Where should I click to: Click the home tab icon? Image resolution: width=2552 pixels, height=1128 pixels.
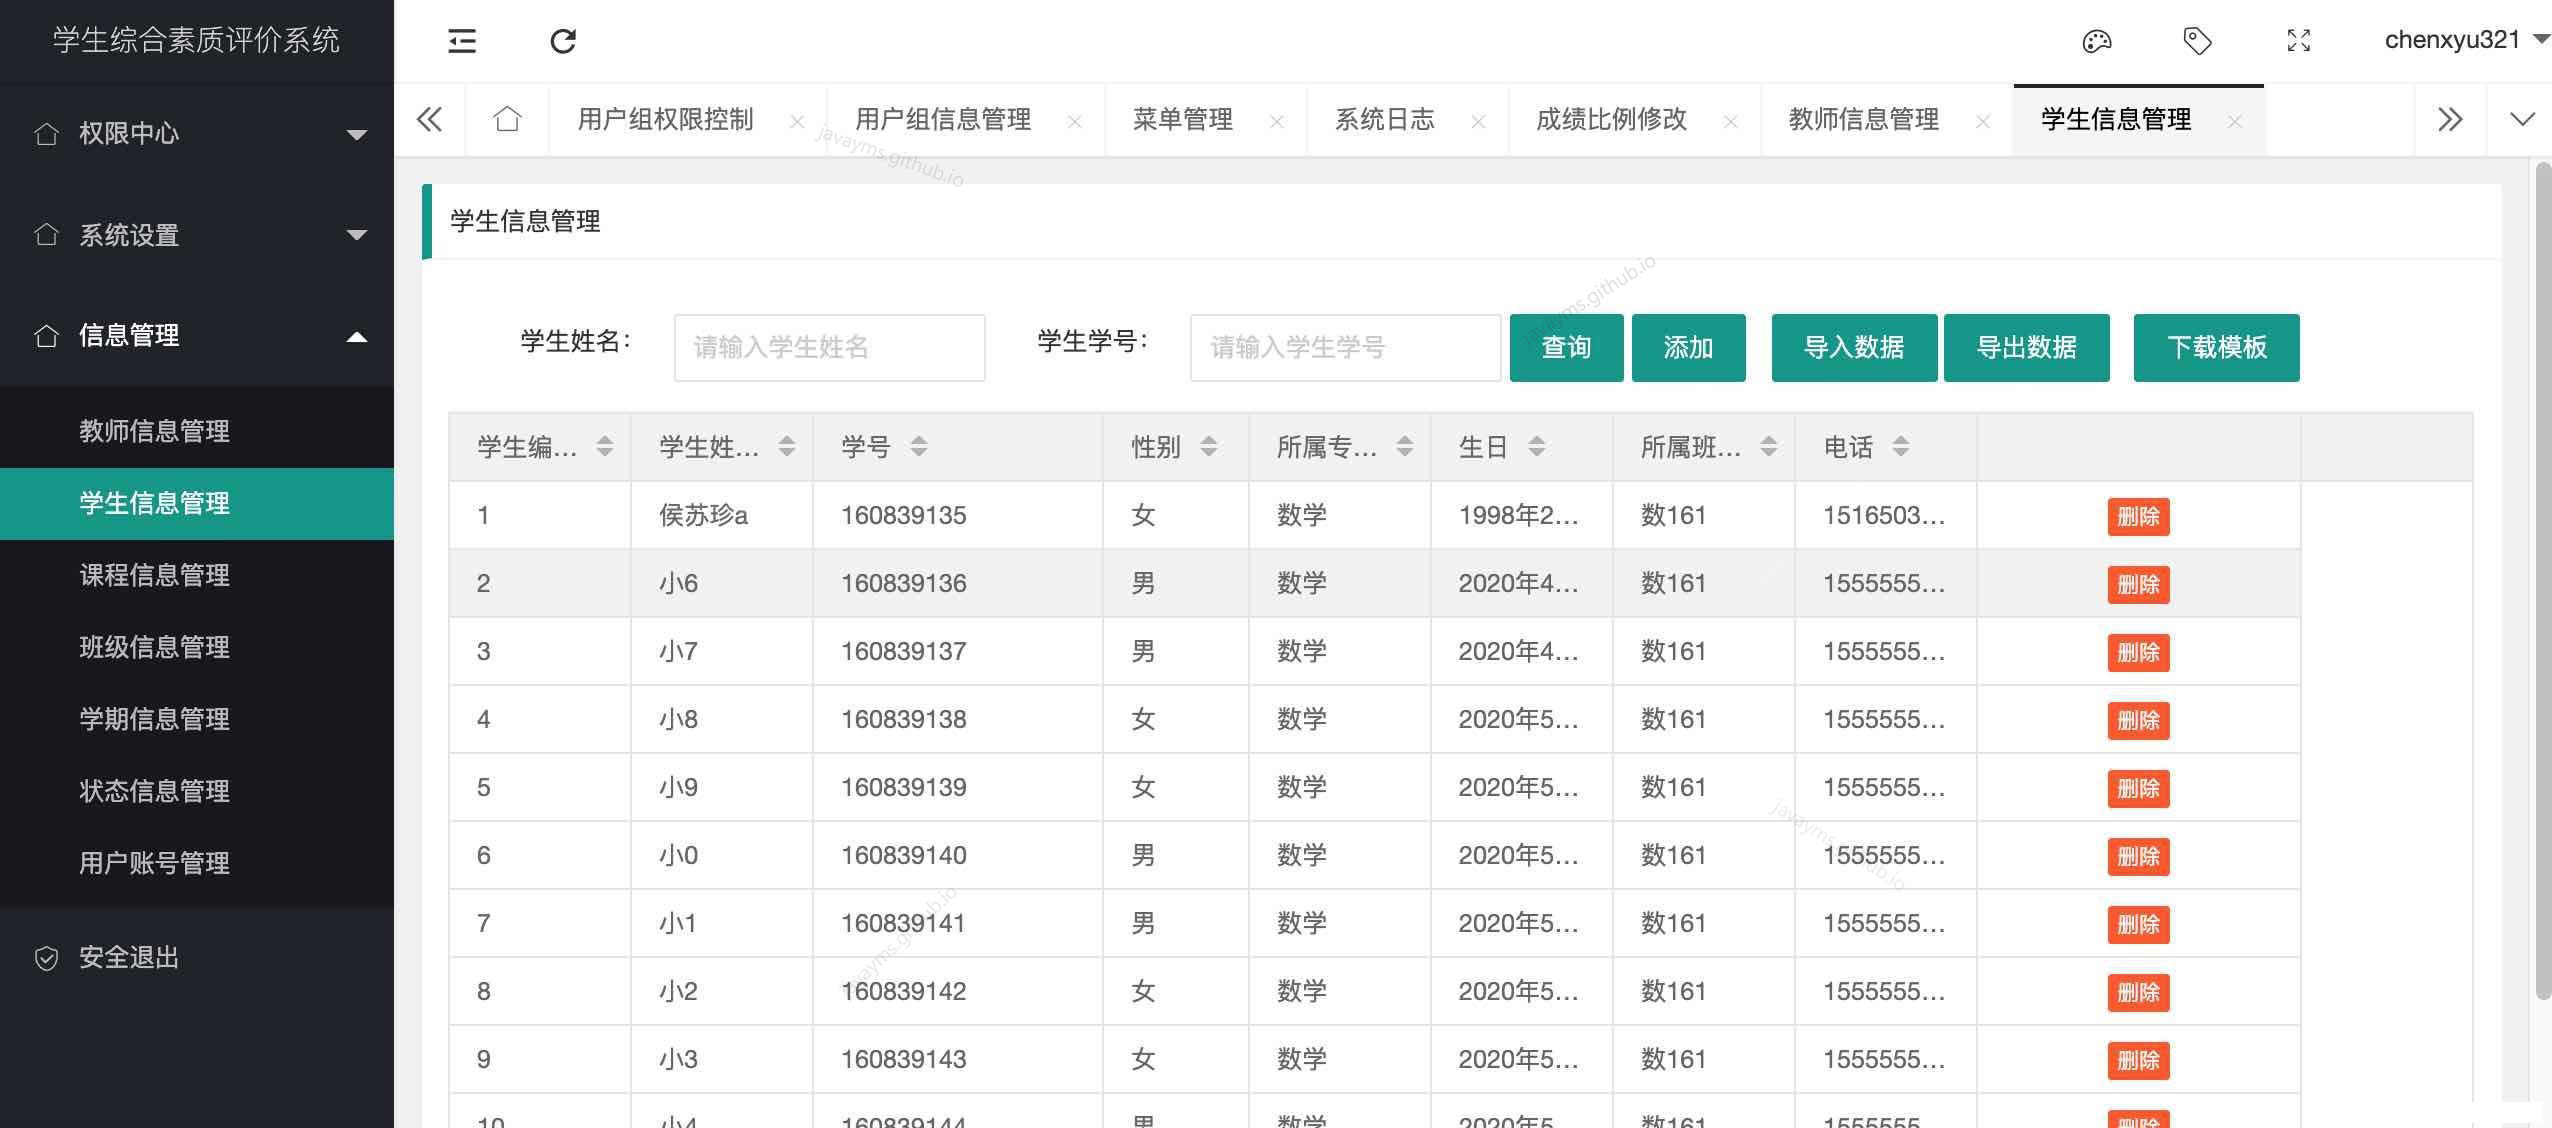point(507,118)
